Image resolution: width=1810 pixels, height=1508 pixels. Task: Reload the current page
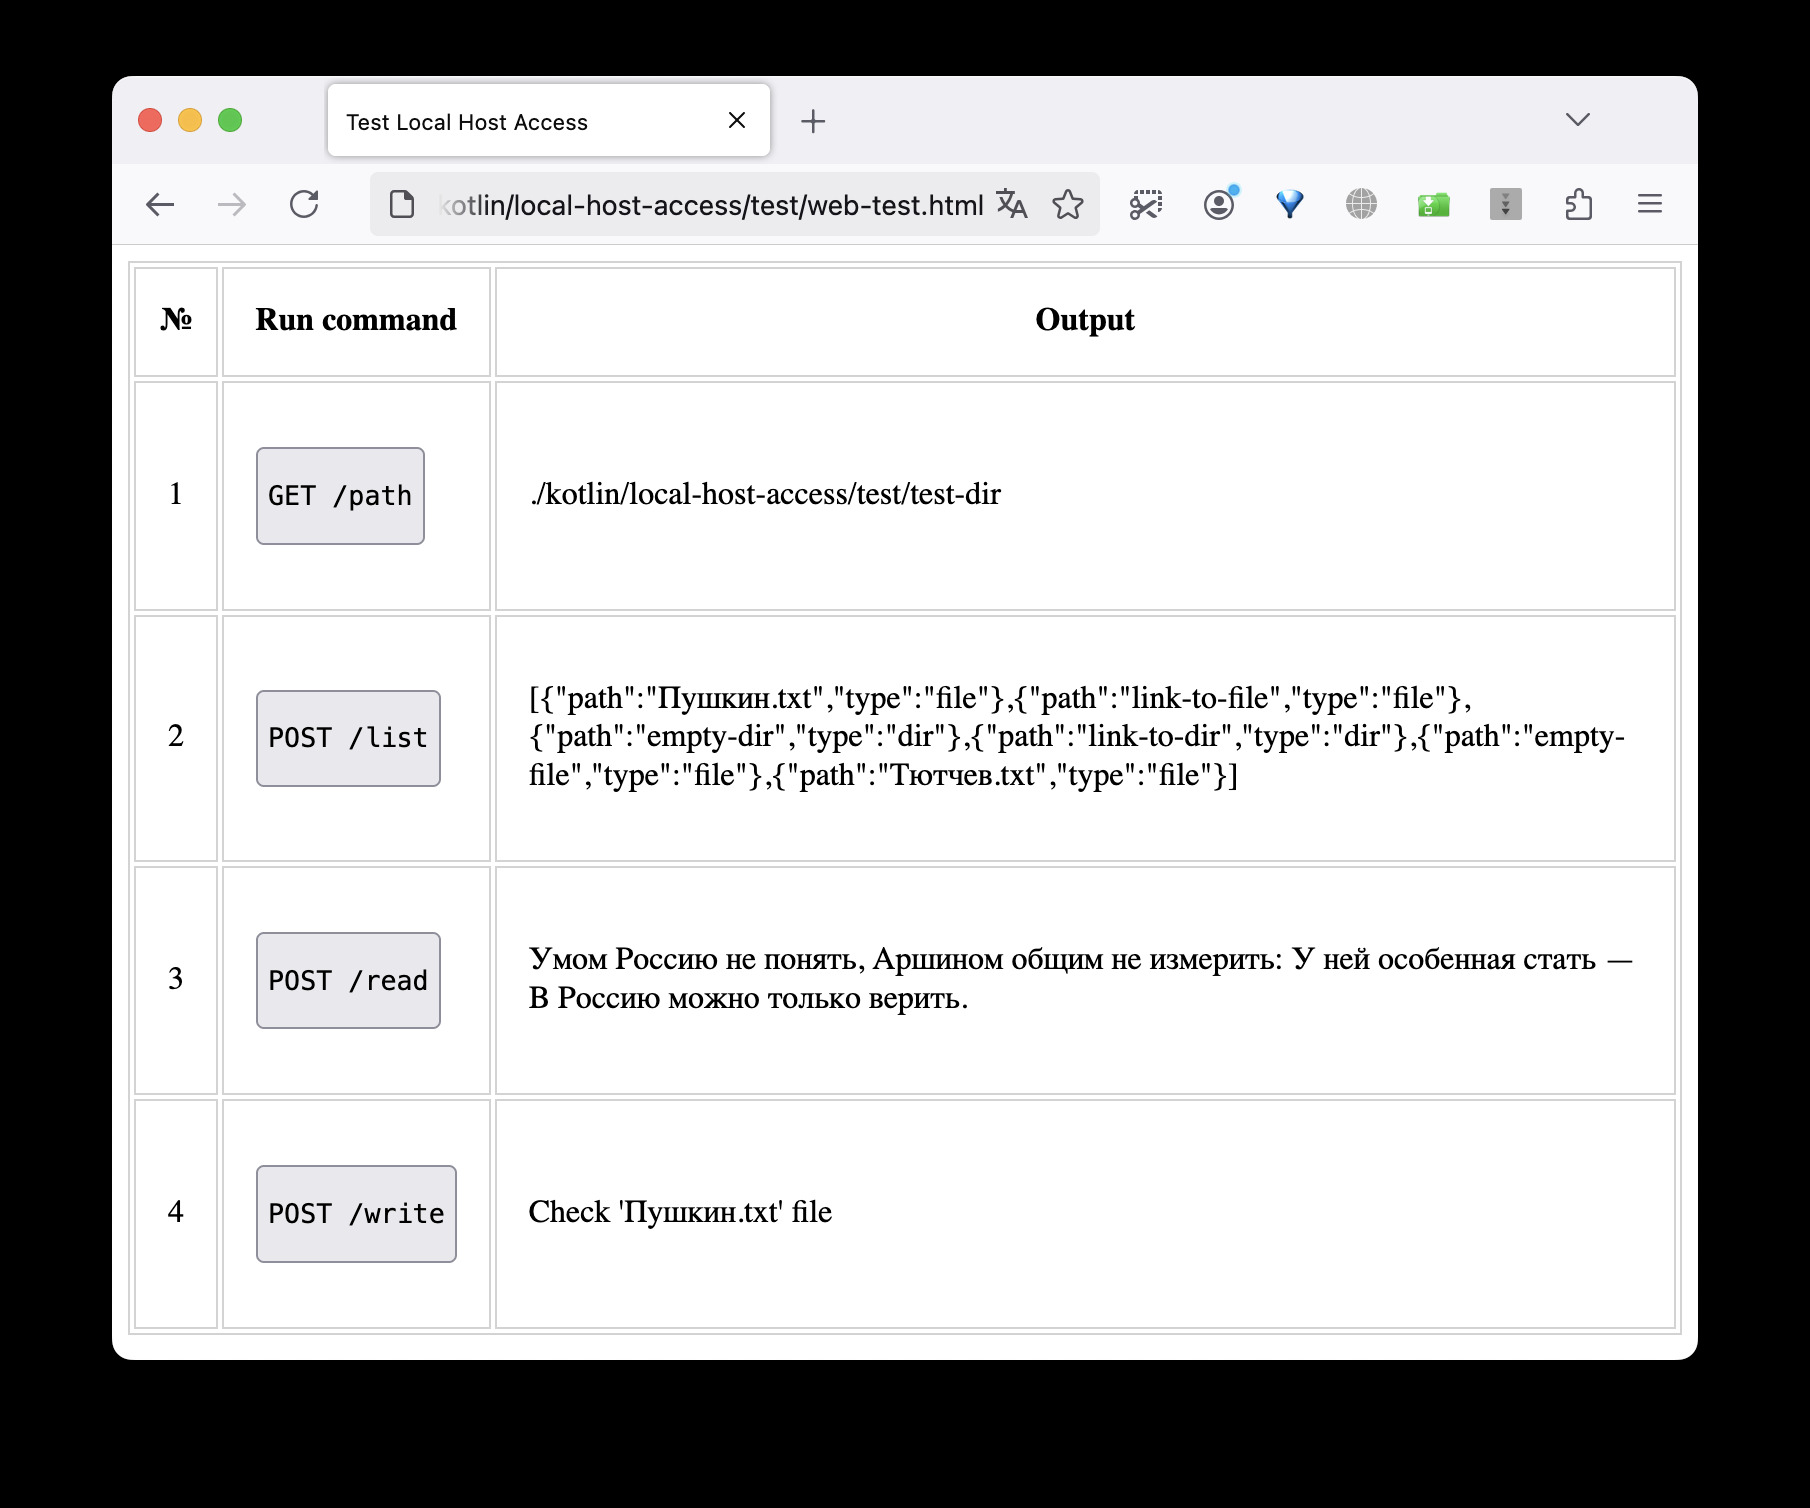point(304,204)
